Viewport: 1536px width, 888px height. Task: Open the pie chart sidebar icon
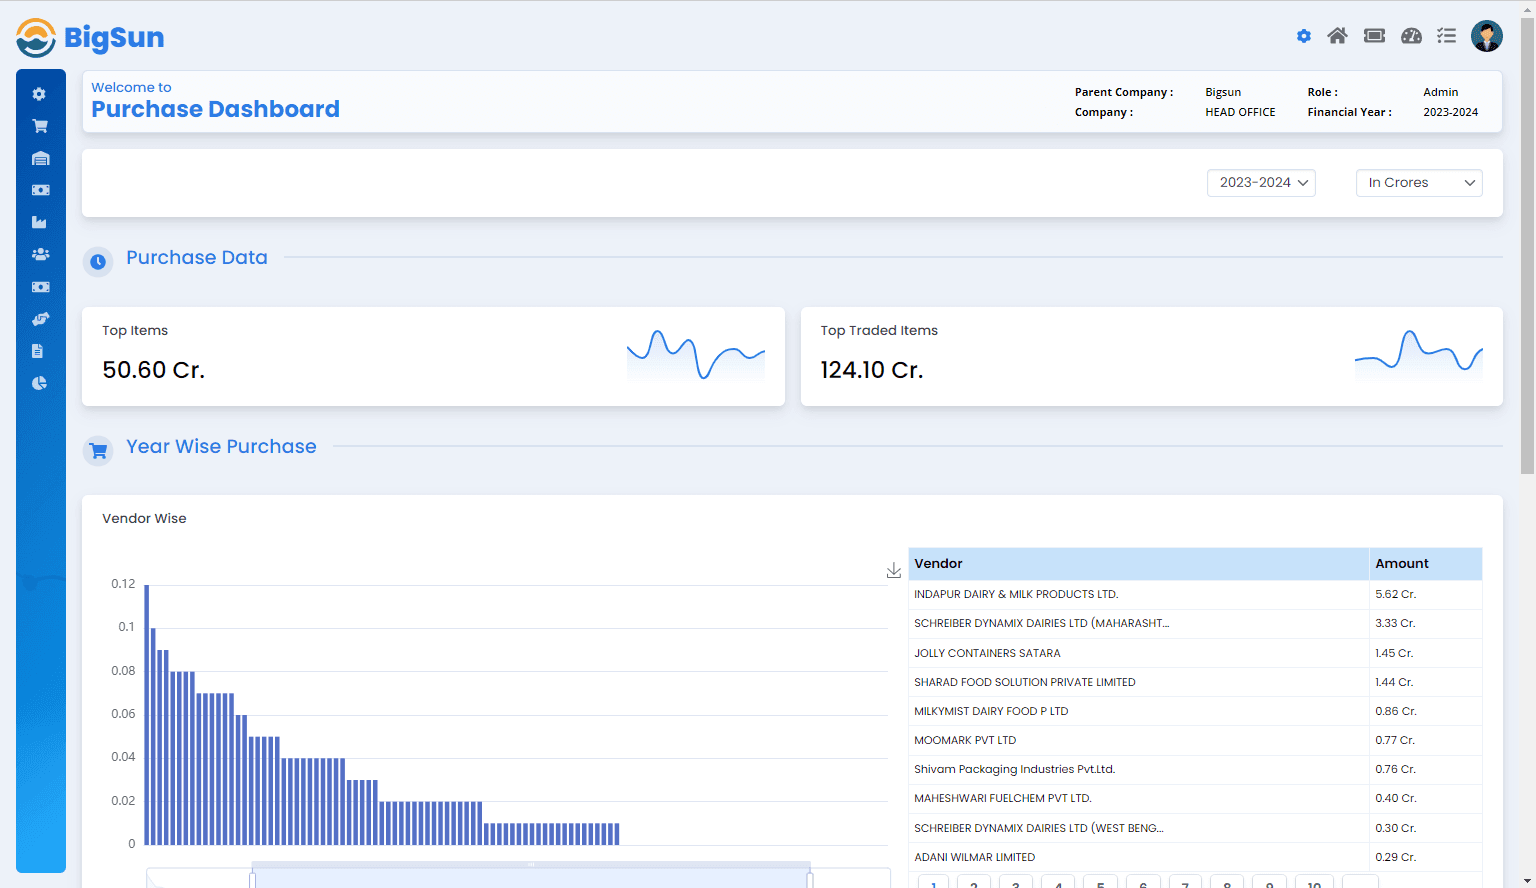coord(40,383)
